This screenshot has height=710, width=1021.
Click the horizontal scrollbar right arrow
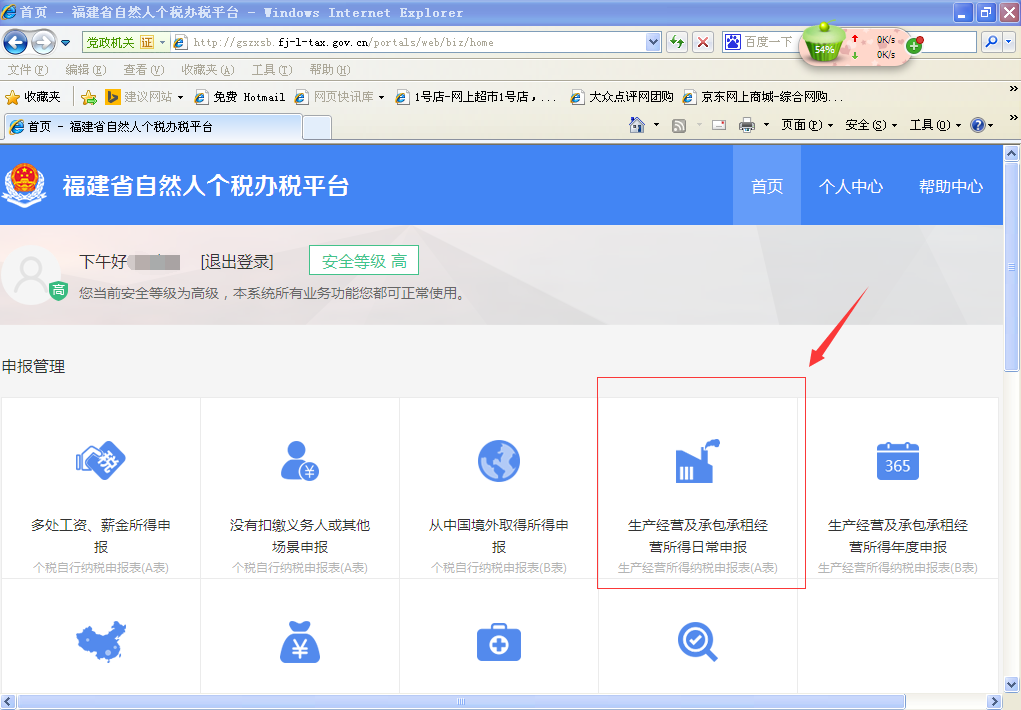pyautogui.click(x=994, y=702)
